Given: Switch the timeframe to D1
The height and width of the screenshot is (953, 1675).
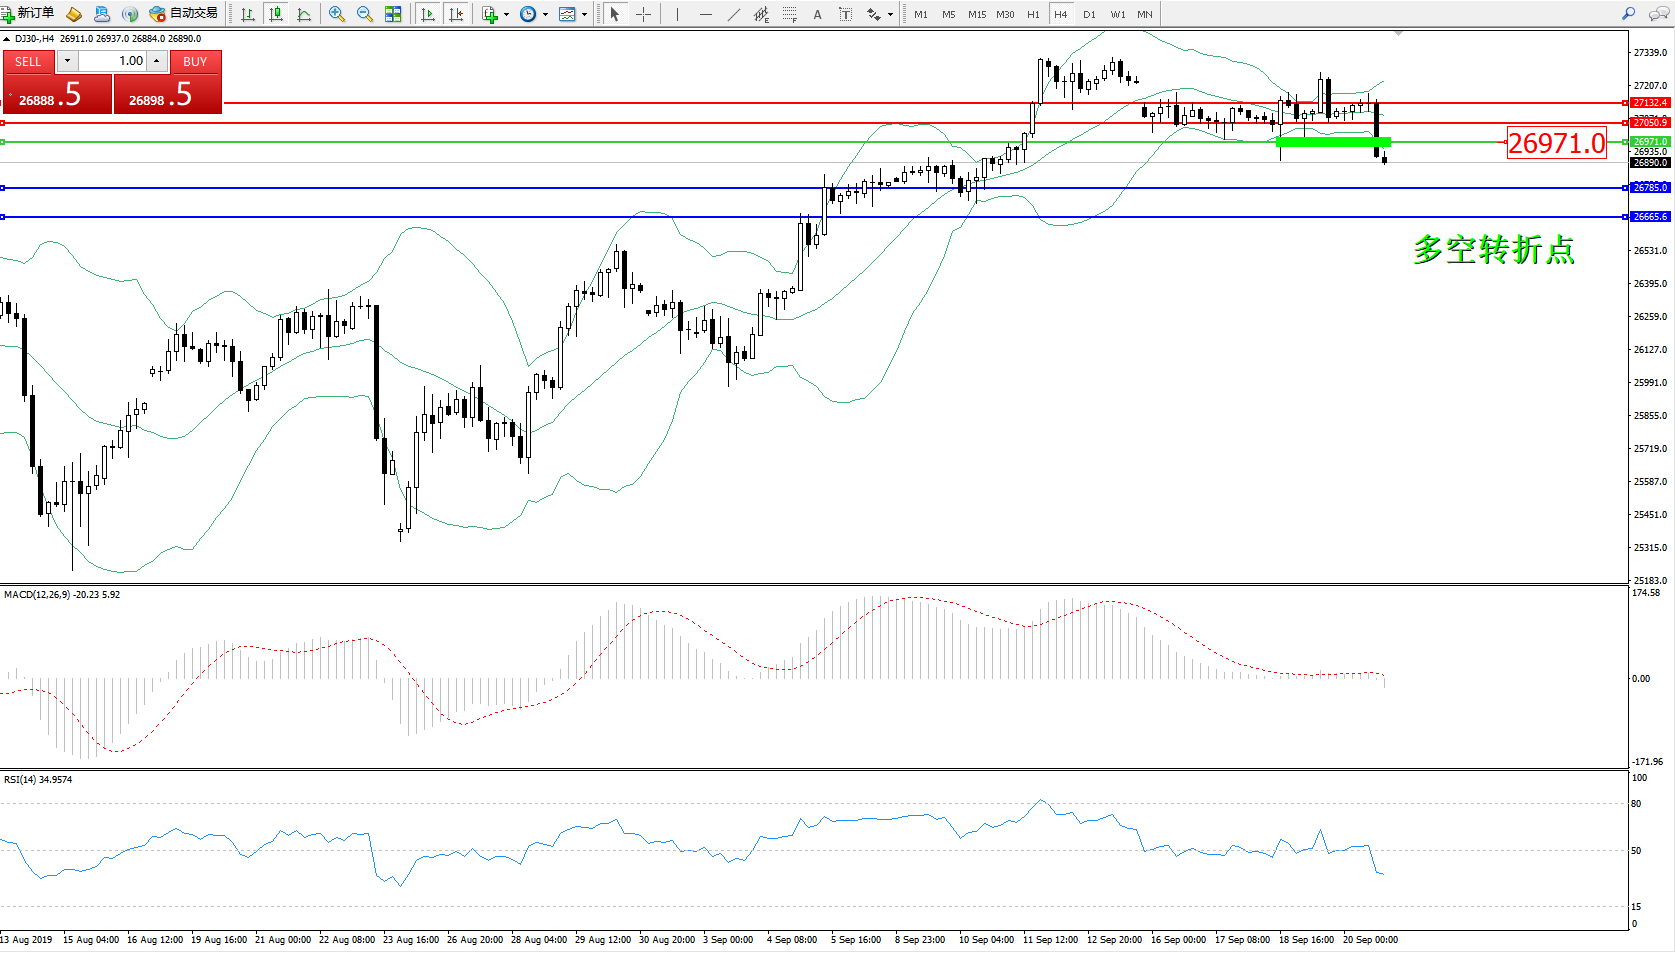Looking at the screenshot, I should pos(1089,14).
